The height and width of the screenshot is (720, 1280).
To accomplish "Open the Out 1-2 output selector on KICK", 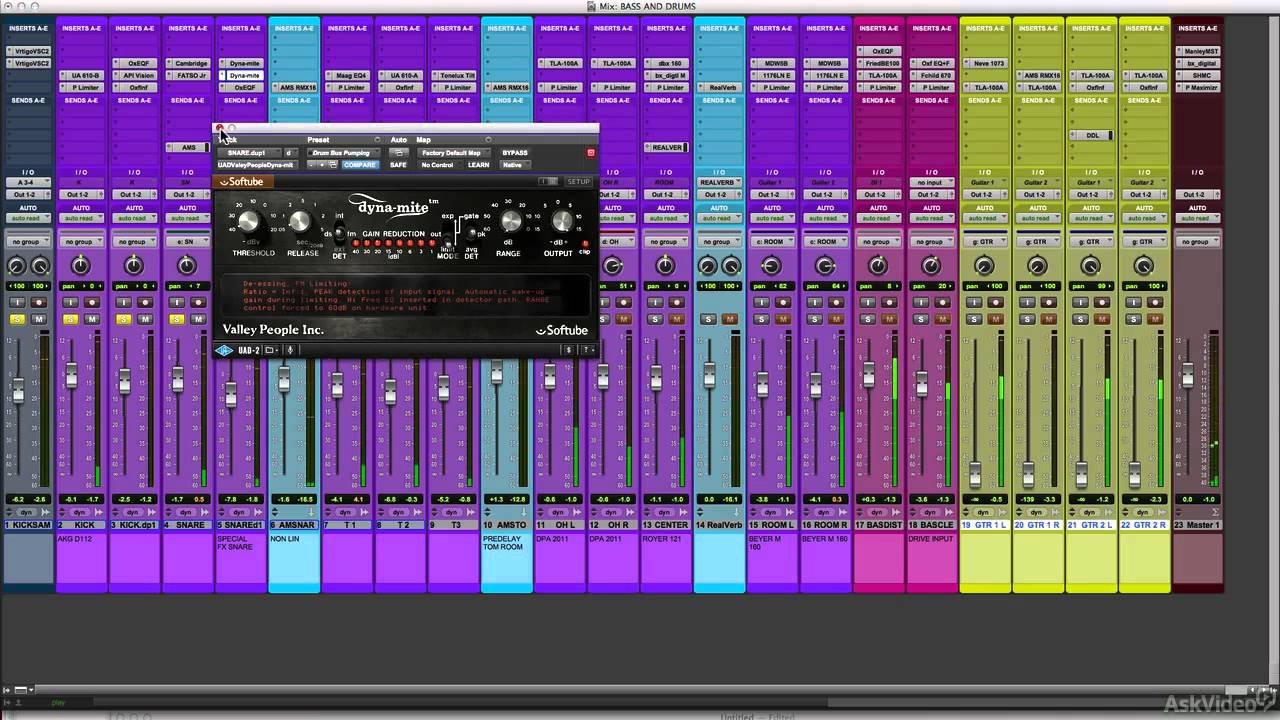I will [80, 195].
